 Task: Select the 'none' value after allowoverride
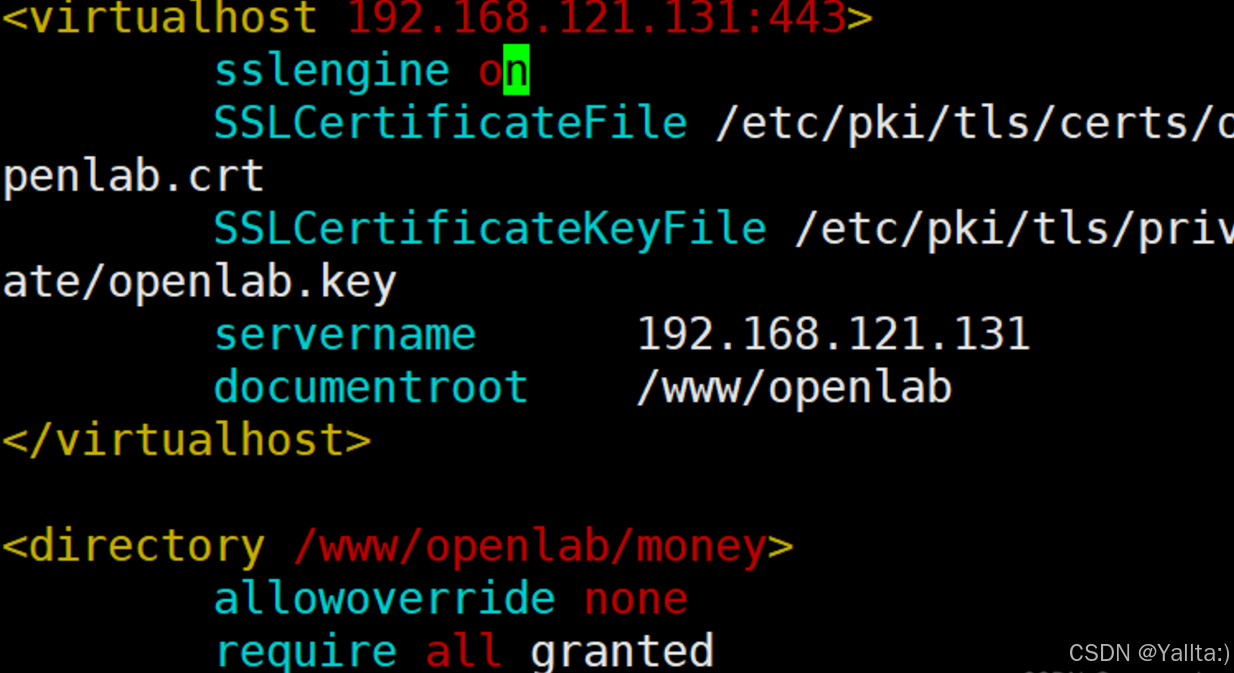(x=637, y=597)
